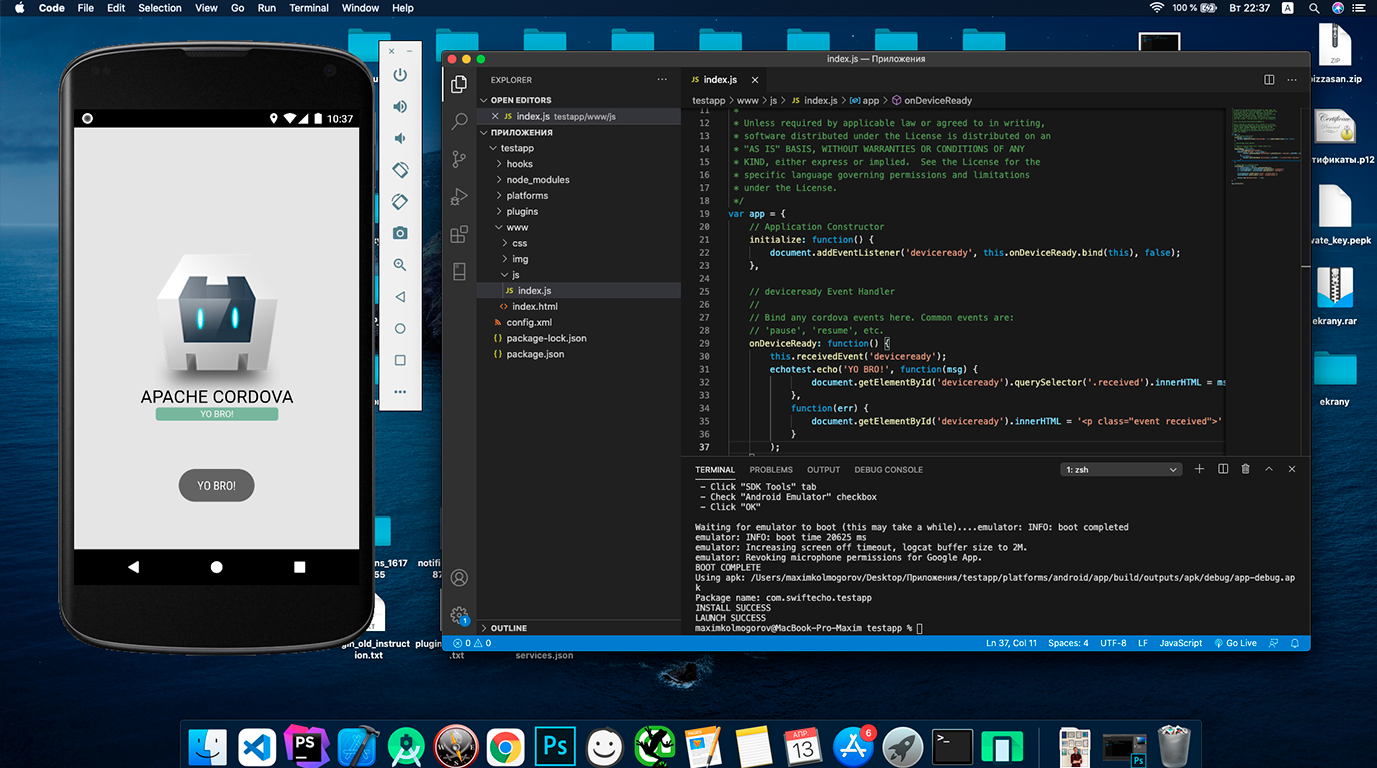Expand the node_modules folder
Image resolution: width=1377 pixels, height=768 pixels.
[x=538, y=180]
